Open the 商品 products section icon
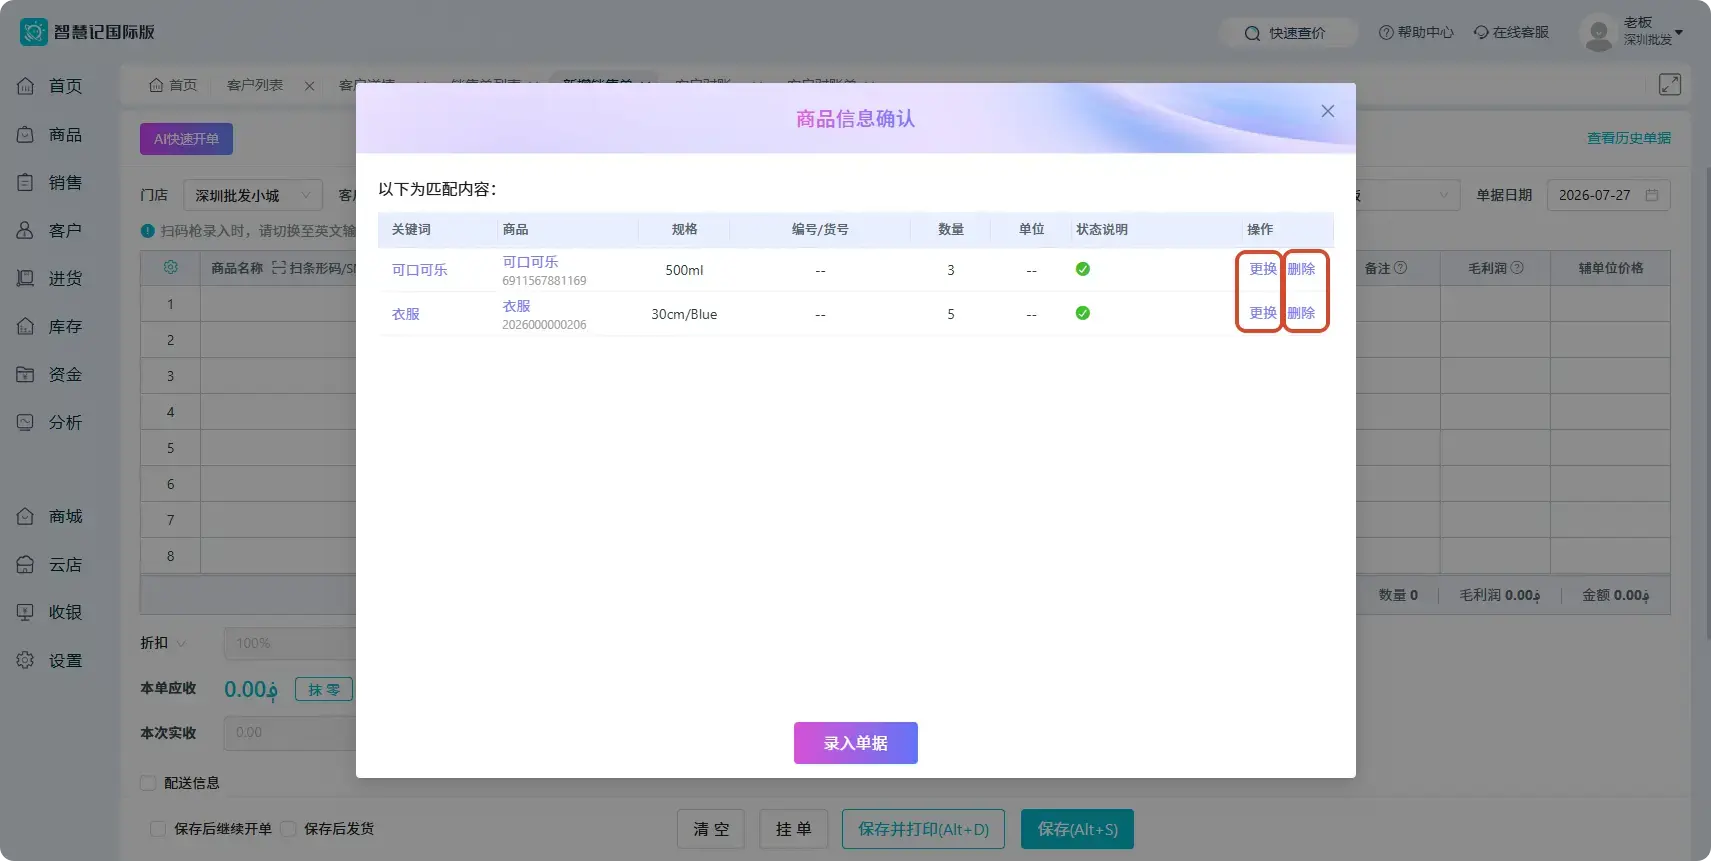Viewport: 1711px width, 861px height. point(26,134)
